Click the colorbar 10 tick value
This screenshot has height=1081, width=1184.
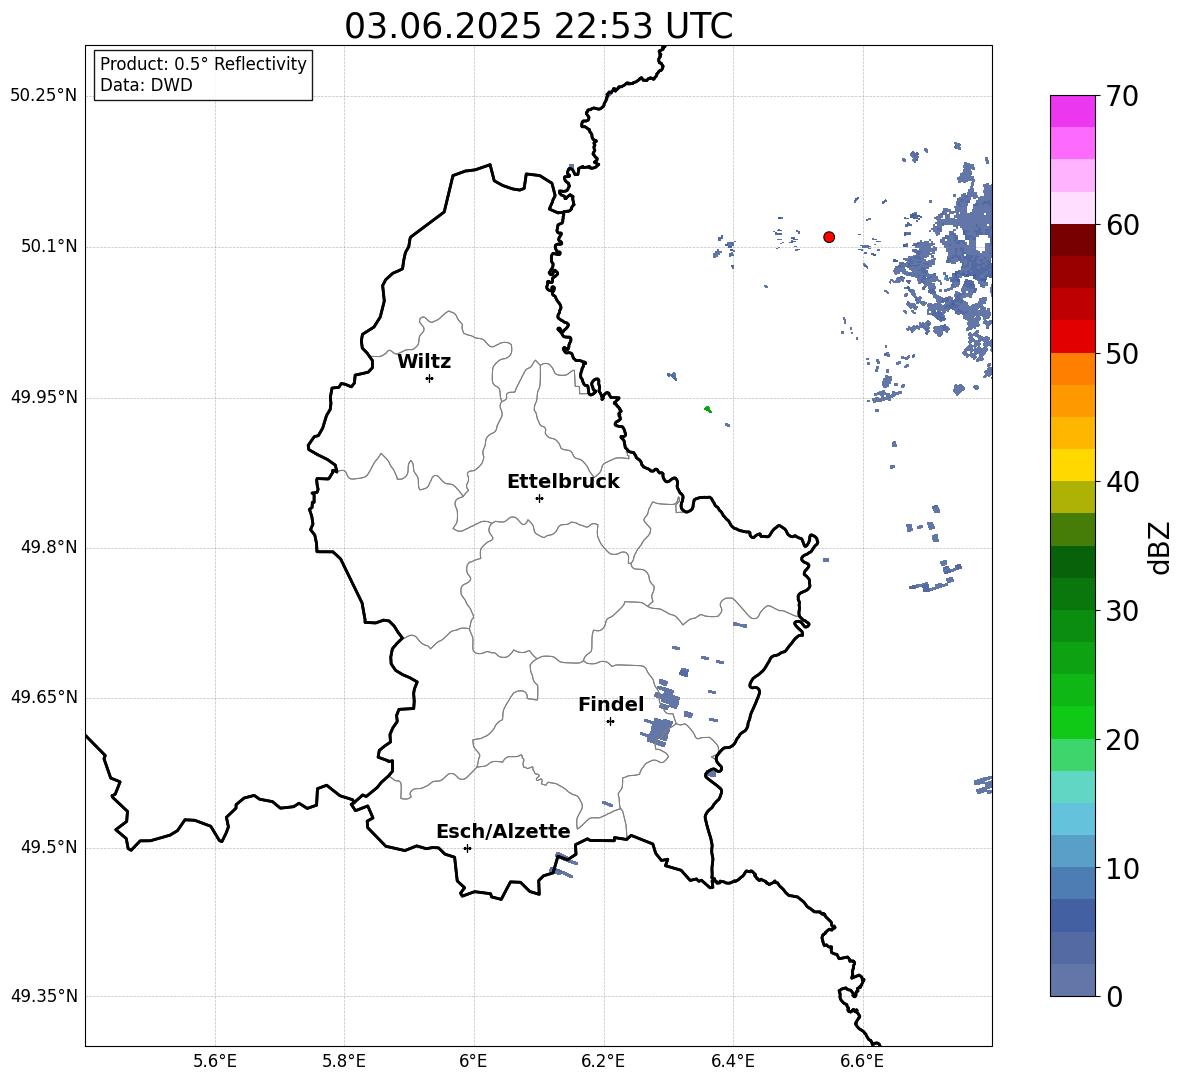[1121, 868]
